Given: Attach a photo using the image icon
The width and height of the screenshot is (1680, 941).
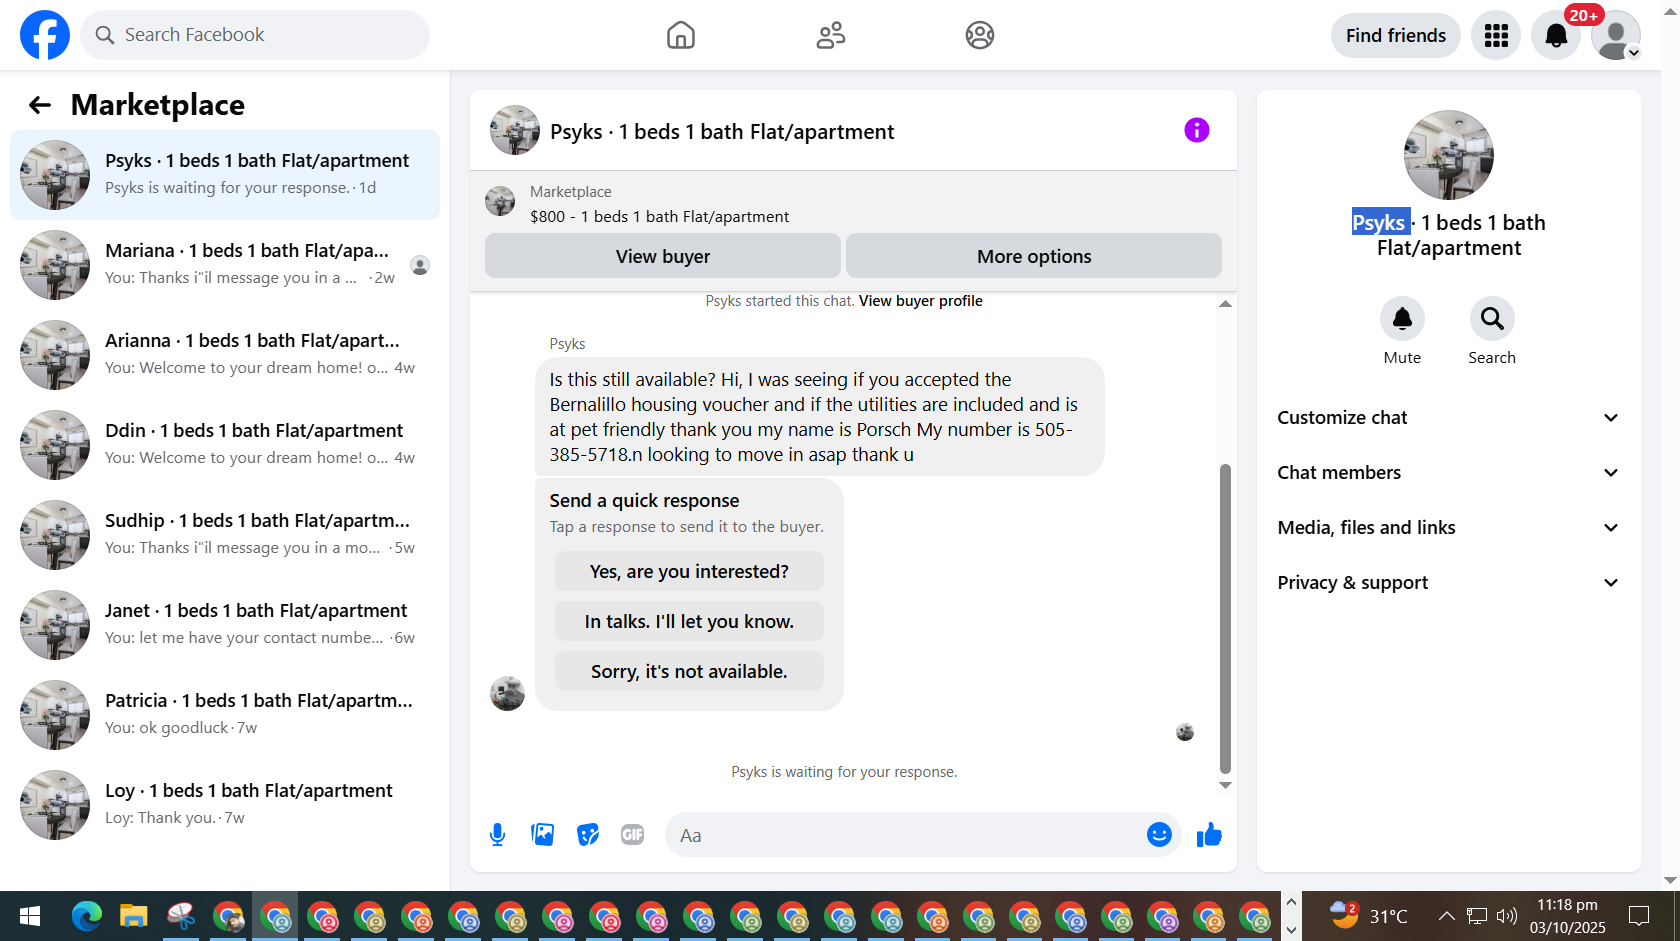Looking at the screenshot, I should click(543, 835).
